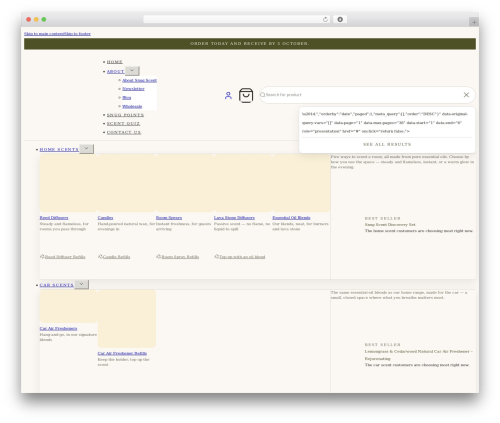
Task: Click Lemongrass & Cedarwood Car Air Freshener text
Action: [418, 355]
